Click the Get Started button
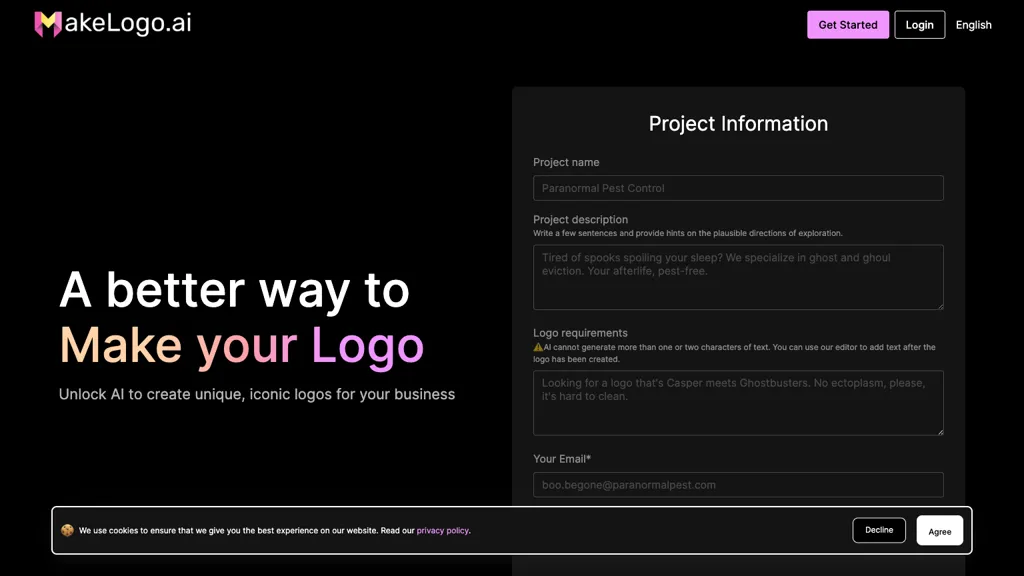Viewport: 1024px width, 576px height. tap(848, 25)
